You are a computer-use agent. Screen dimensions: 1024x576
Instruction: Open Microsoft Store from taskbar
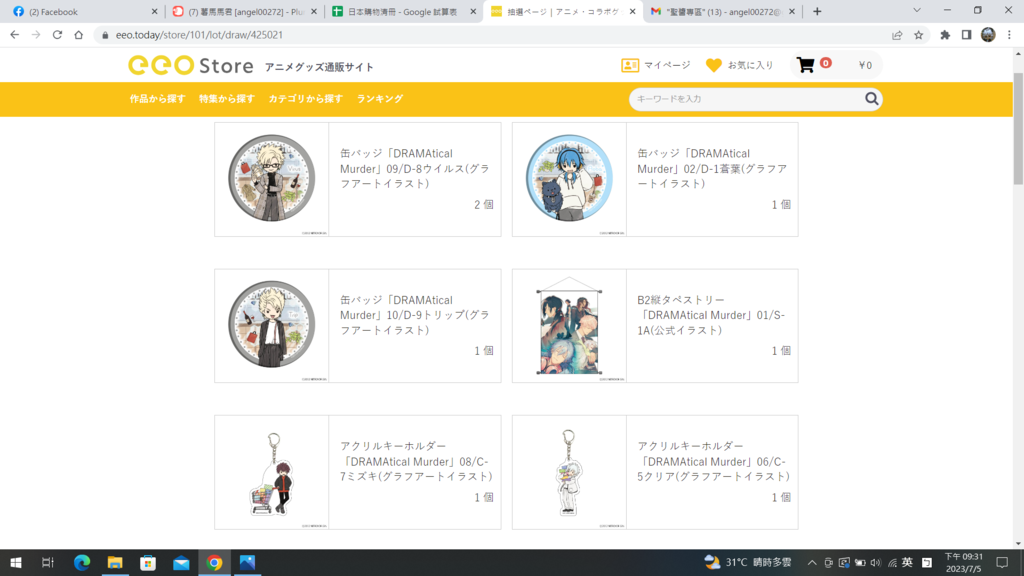(x=148, y=562)
